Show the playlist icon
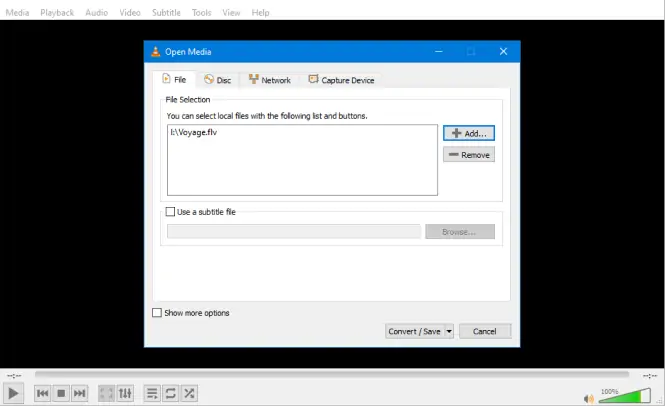The height and width of the screenshot is (406, 665). 152,393
